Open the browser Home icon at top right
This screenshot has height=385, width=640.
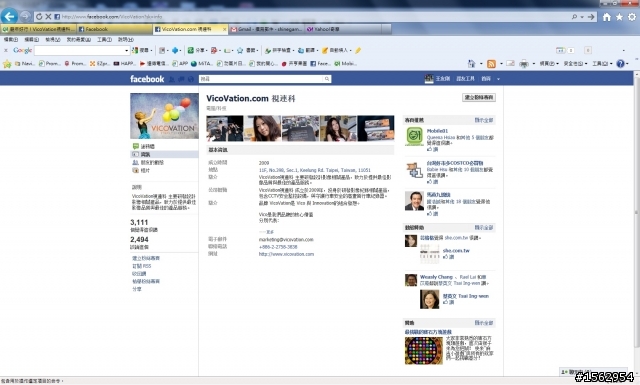pyautogui.click(x=607, y=17)
